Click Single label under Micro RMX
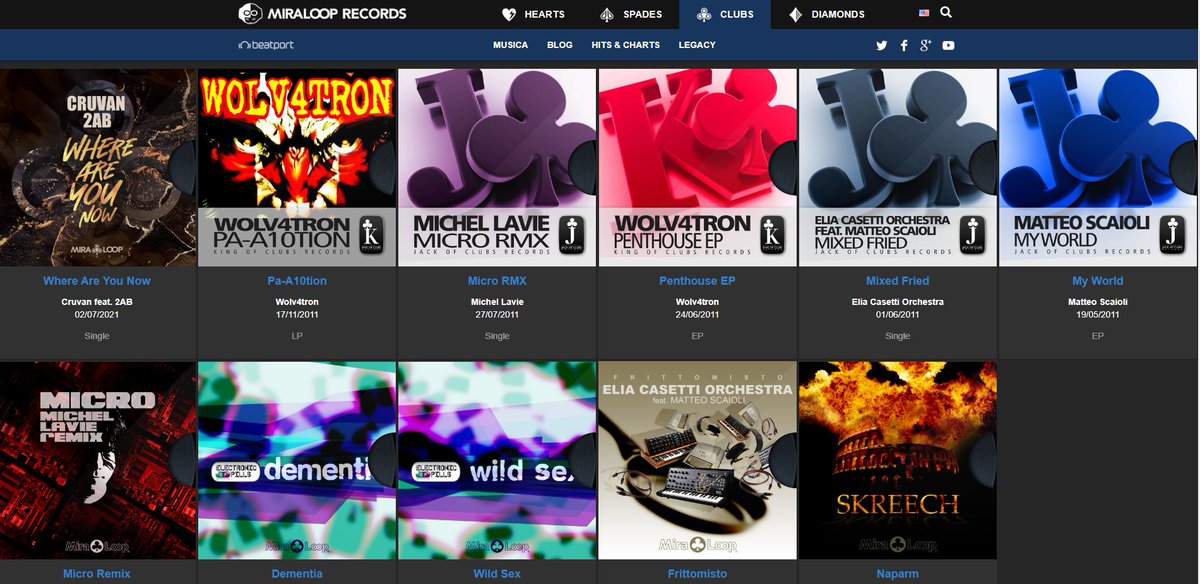Viewport: 1200px width, 584px height. [497, 336]
